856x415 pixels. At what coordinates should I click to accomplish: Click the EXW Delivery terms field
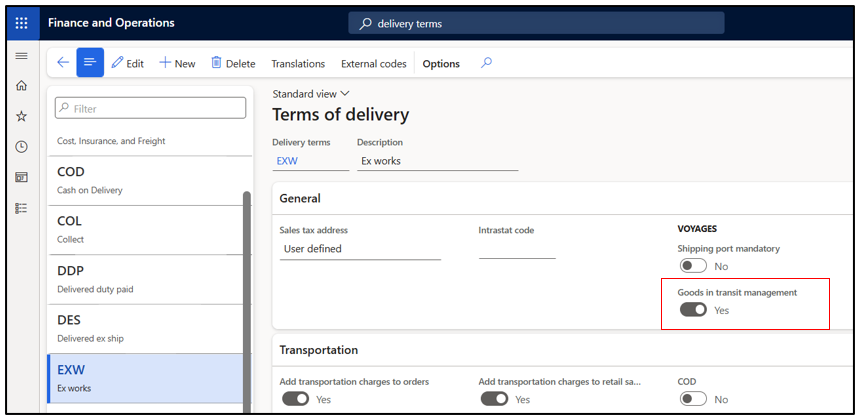[310, 162]
